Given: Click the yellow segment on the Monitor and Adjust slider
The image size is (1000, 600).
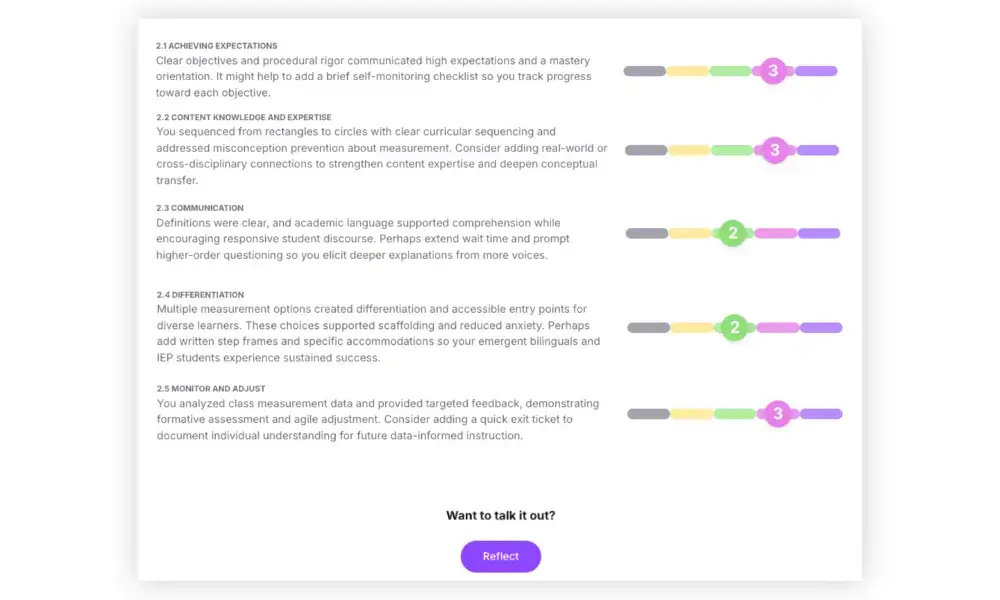Looking at the screenshot, I should [x=690, y=413].
